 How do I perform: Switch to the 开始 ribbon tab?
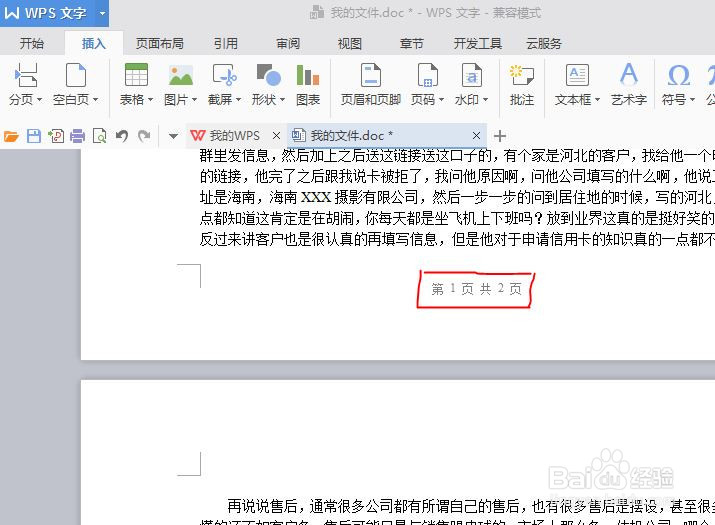click(x=31, y=43)
